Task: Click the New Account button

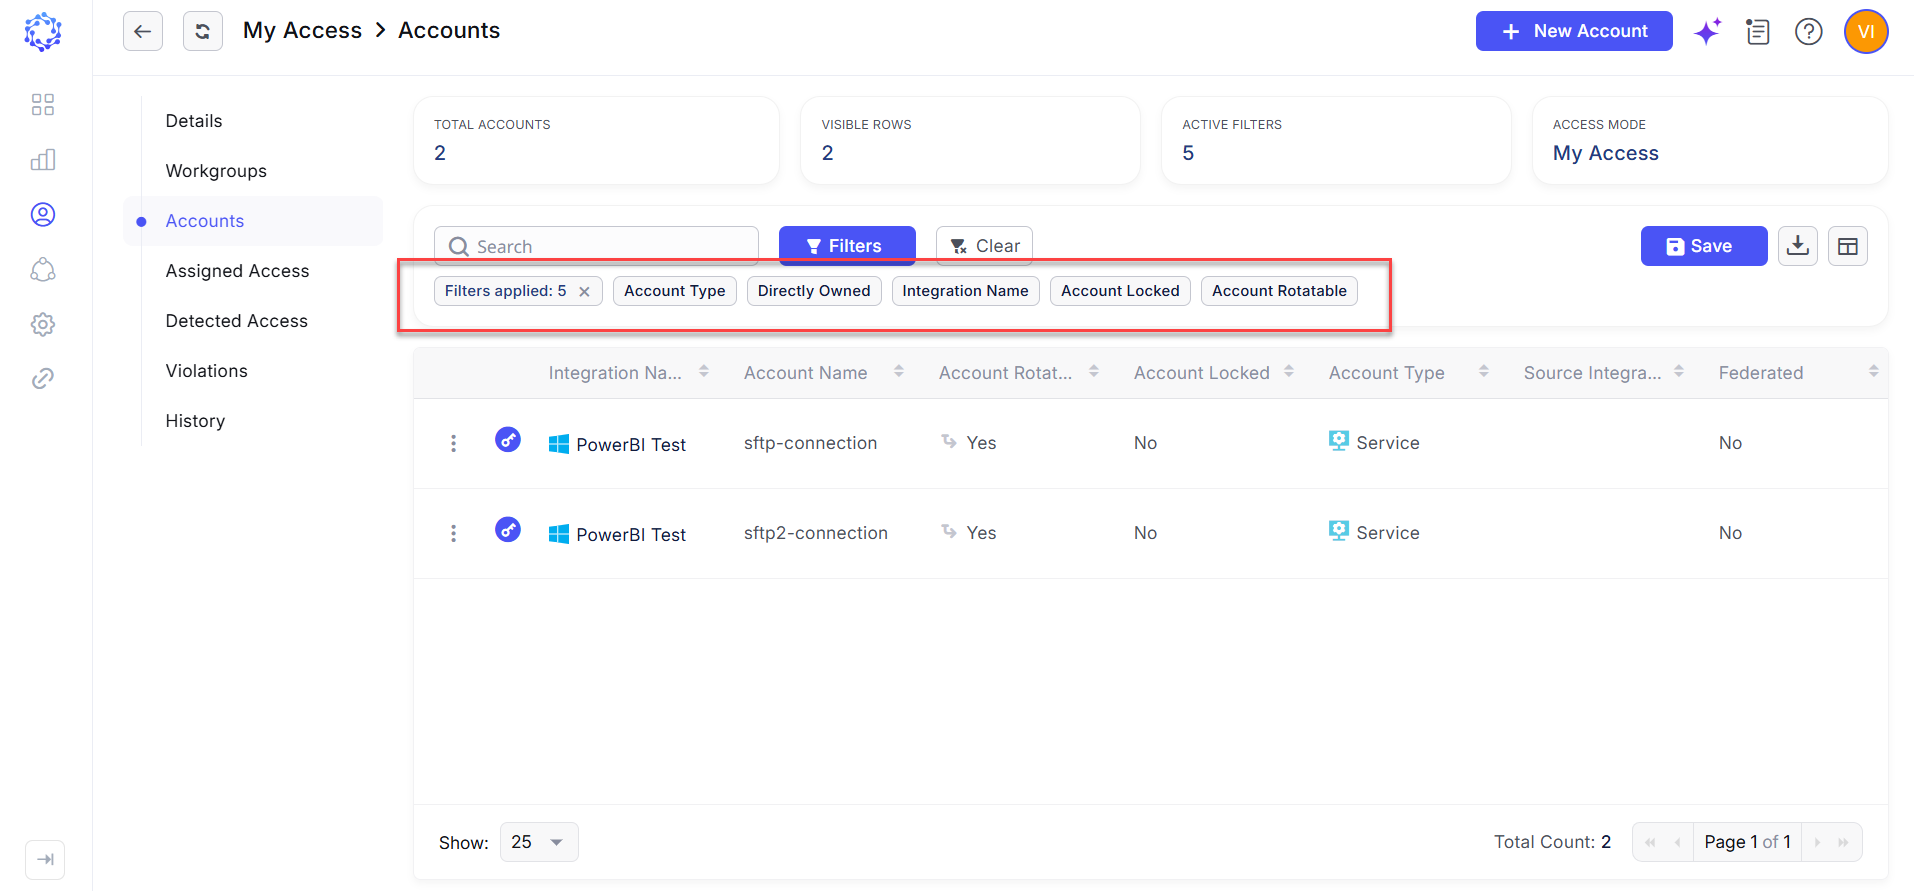Action: point(1574,31)
